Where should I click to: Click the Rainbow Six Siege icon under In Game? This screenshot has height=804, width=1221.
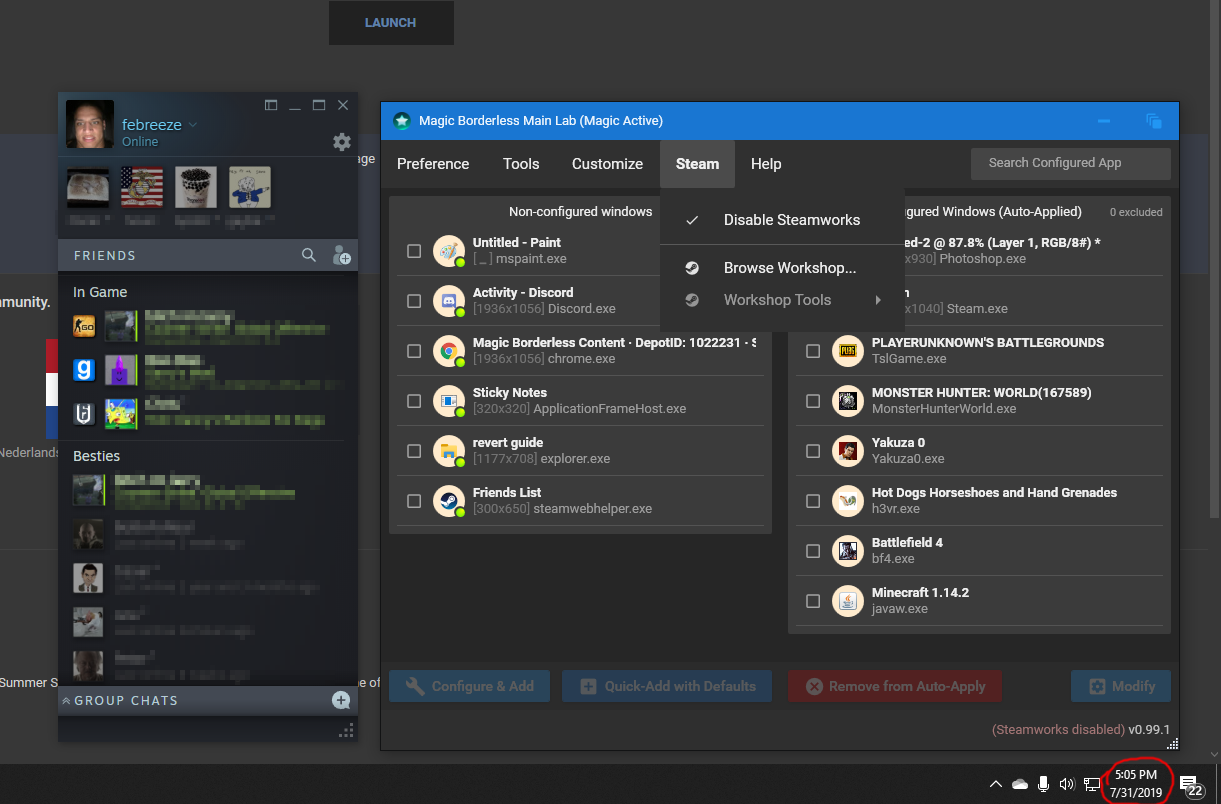(84, 414)
